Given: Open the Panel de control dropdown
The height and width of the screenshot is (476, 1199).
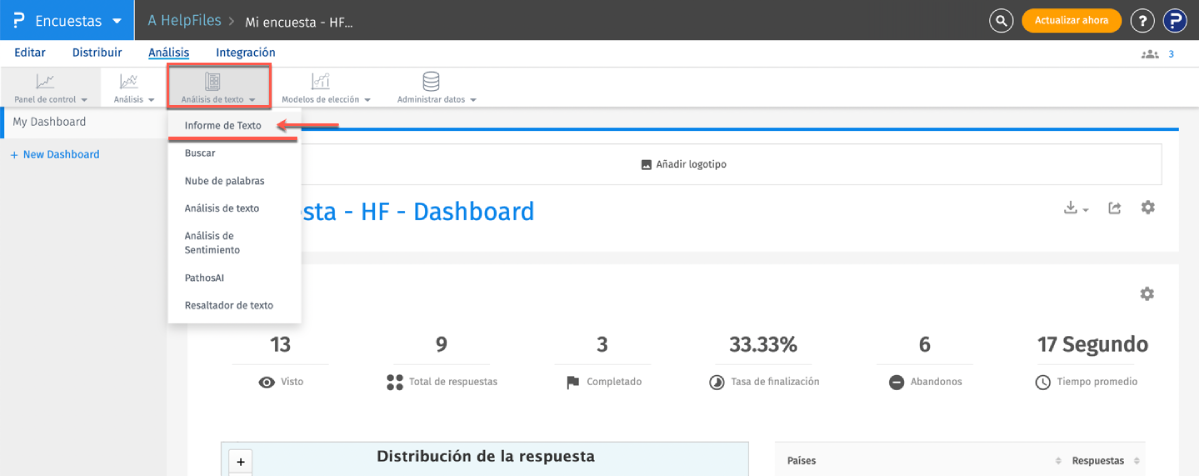Looking at the screenshot, I should point(51,87).
